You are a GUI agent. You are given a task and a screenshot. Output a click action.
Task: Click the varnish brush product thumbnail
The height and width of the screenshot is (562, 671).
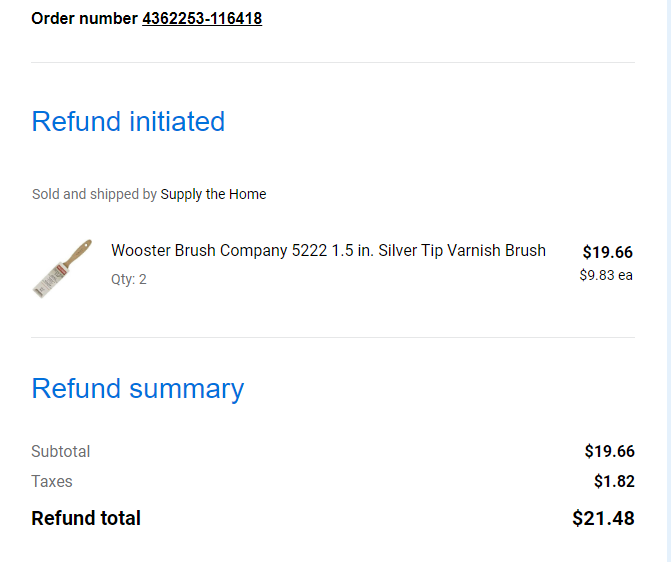coord(62,268)
